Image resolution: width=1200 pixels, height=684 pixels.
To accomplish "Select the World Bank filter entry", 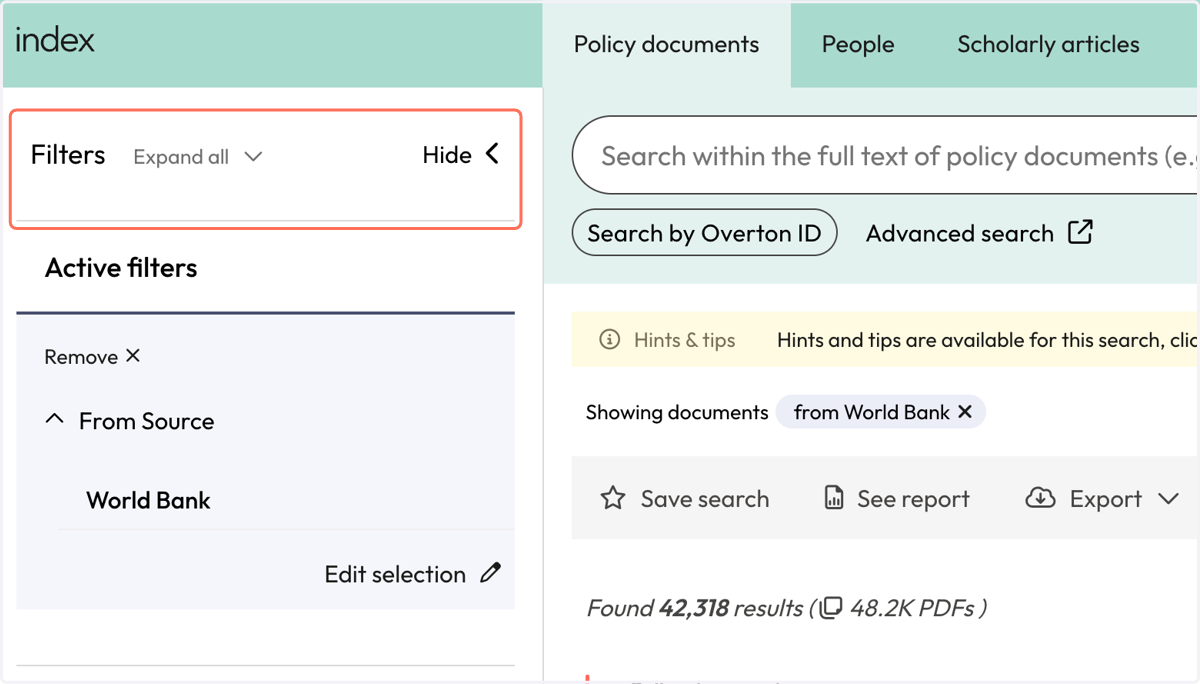I will click(148, 500).
